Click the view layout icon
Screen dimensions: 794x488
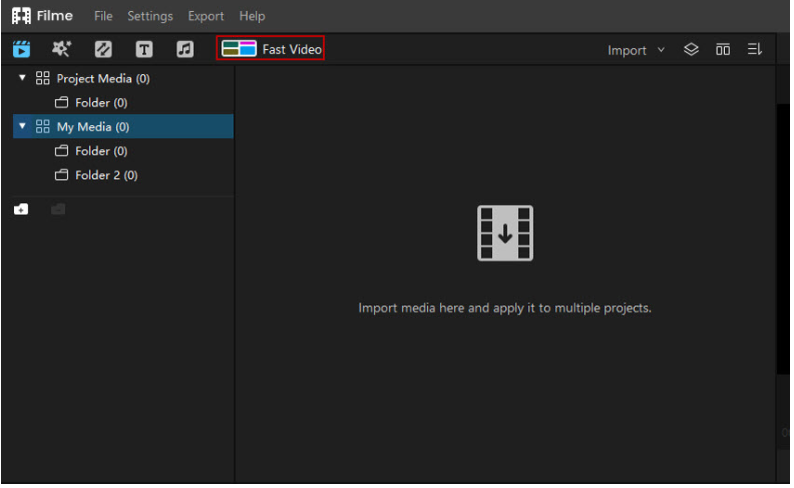point(723,49)
